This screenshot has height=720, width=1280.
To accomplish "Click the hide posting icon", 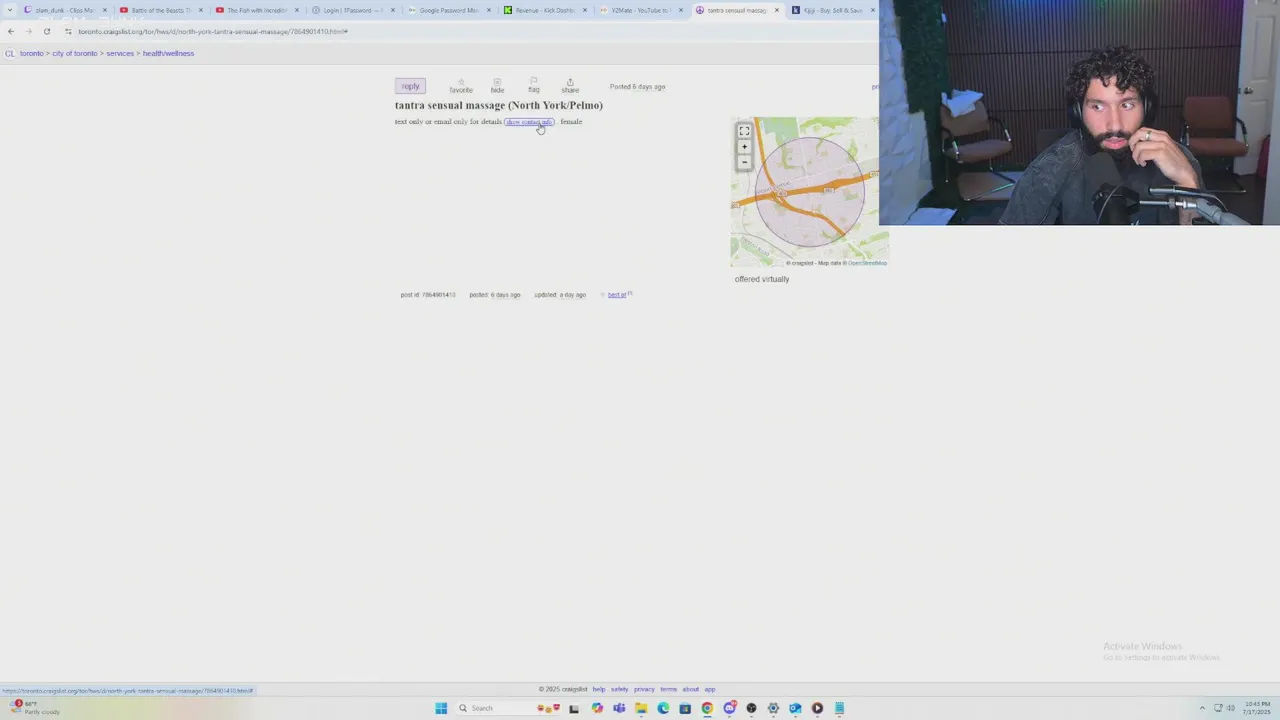I will pos(497,81).
